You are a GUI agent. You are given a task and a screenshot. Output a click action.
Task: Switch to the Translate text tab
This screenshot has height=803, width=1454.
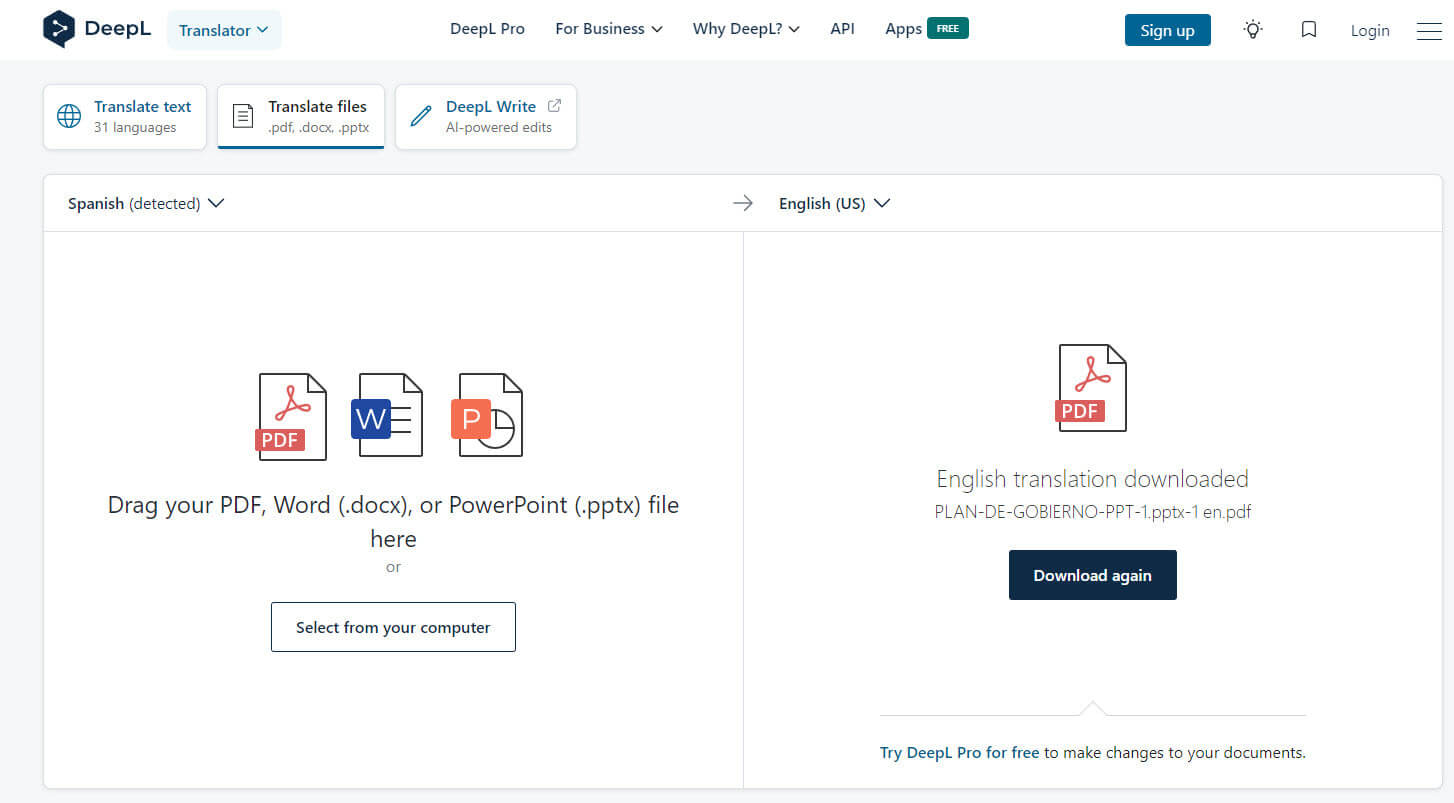click(125, 117)
